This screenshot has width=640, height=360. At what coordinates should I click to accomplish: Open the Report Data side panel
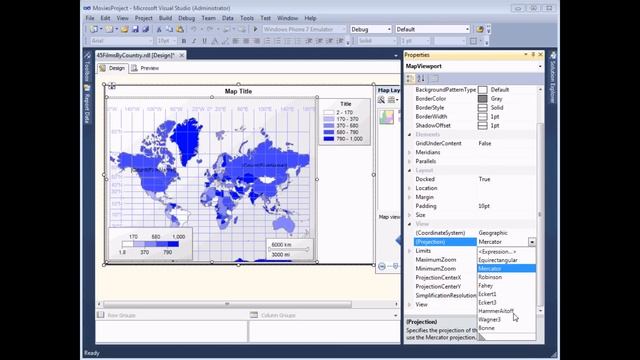coord(87,104)
